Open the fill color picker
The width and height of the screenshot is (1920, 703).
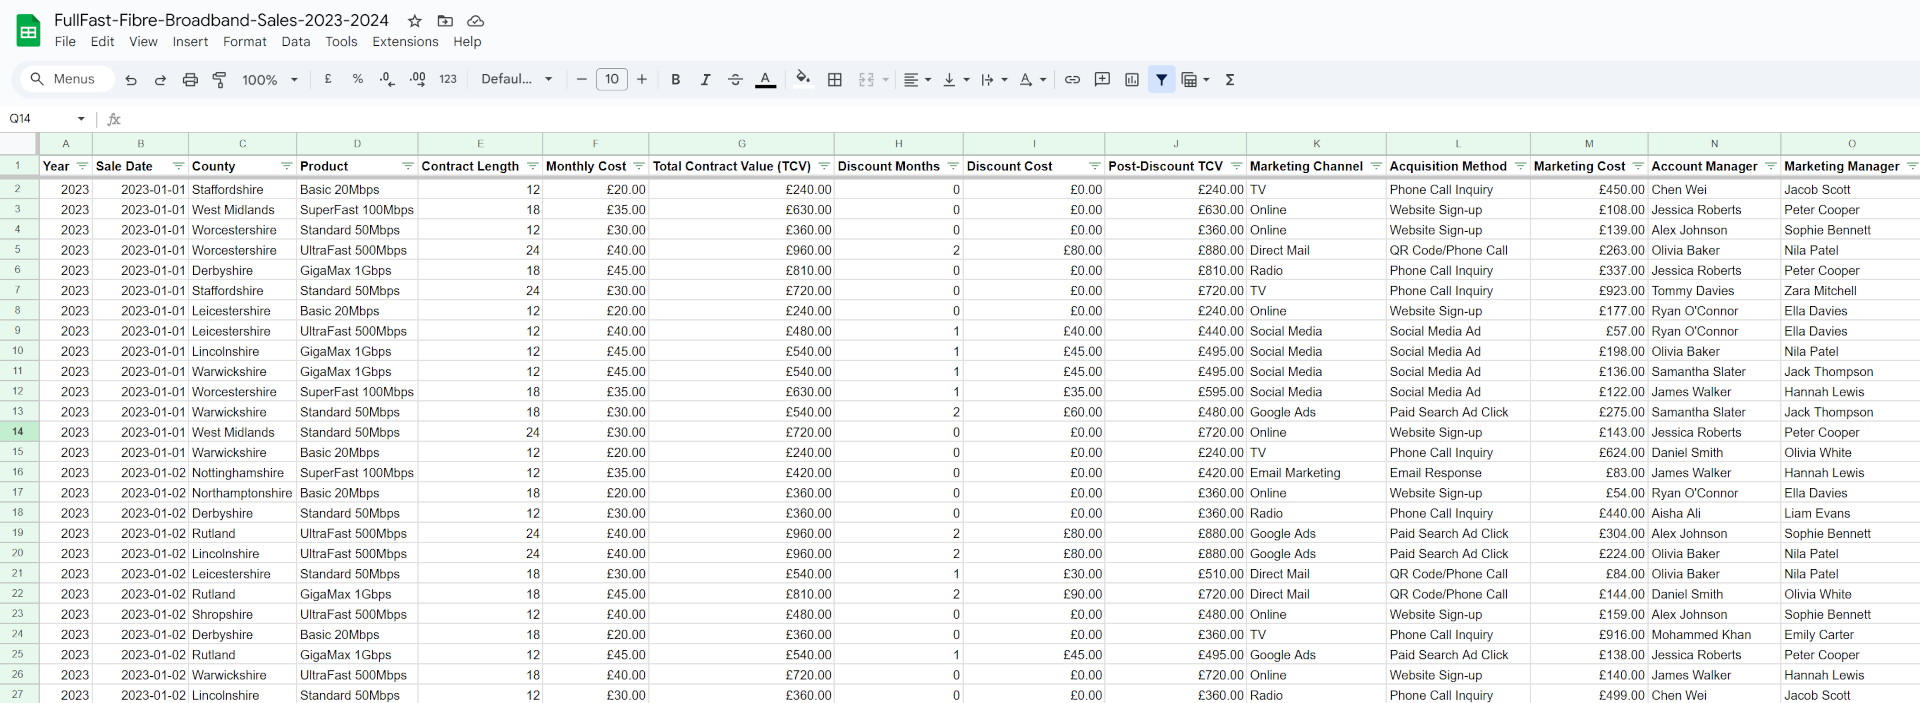[x=803, y=79]
